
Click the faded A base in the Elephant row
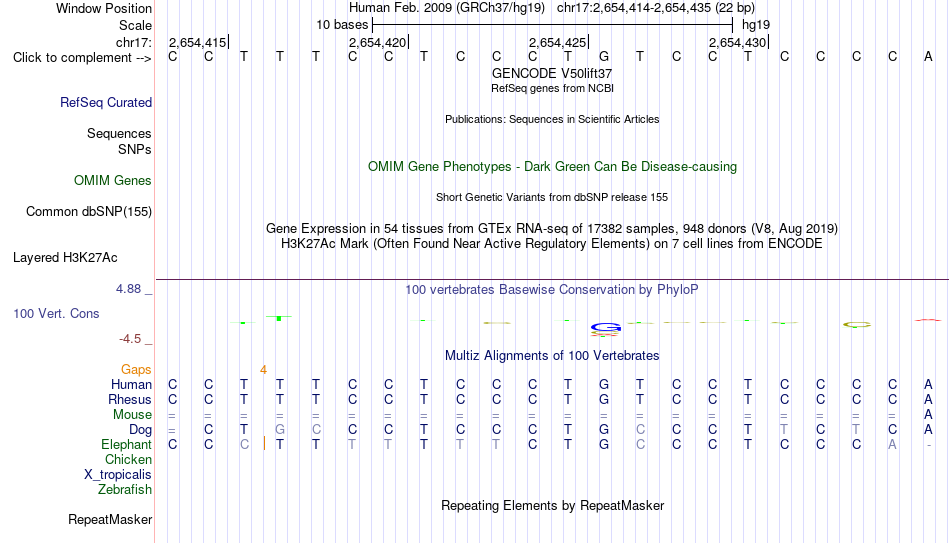tap(892, 445)
